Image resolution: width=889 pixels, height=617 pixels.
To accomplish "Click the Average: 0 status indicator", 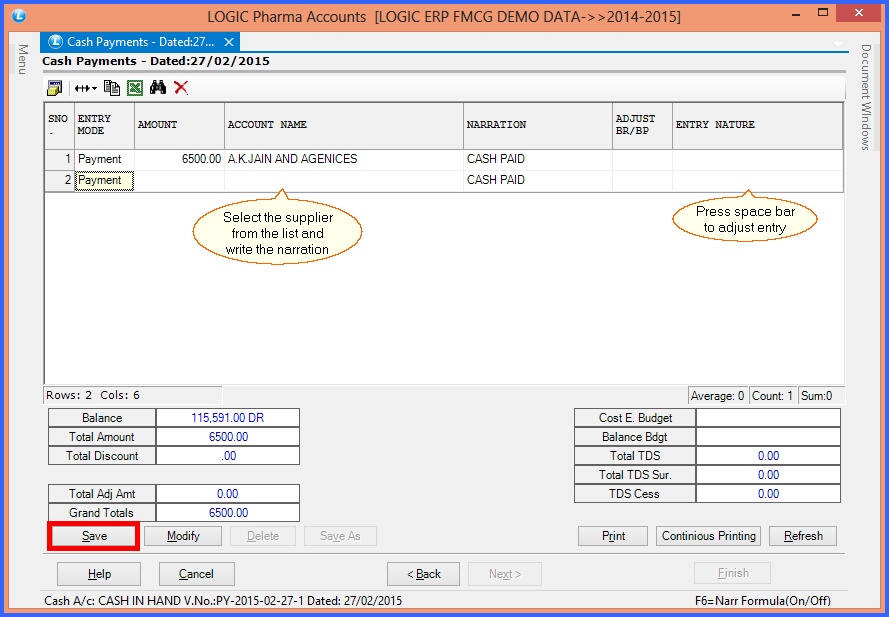I will click(x=717, y=396).
